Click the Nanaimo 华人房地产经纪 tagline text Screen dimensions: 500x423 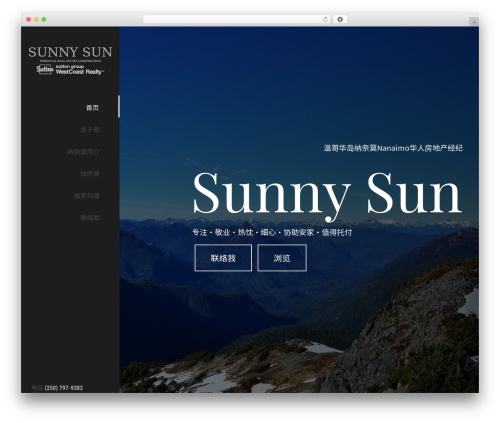[x=393, y=148]
